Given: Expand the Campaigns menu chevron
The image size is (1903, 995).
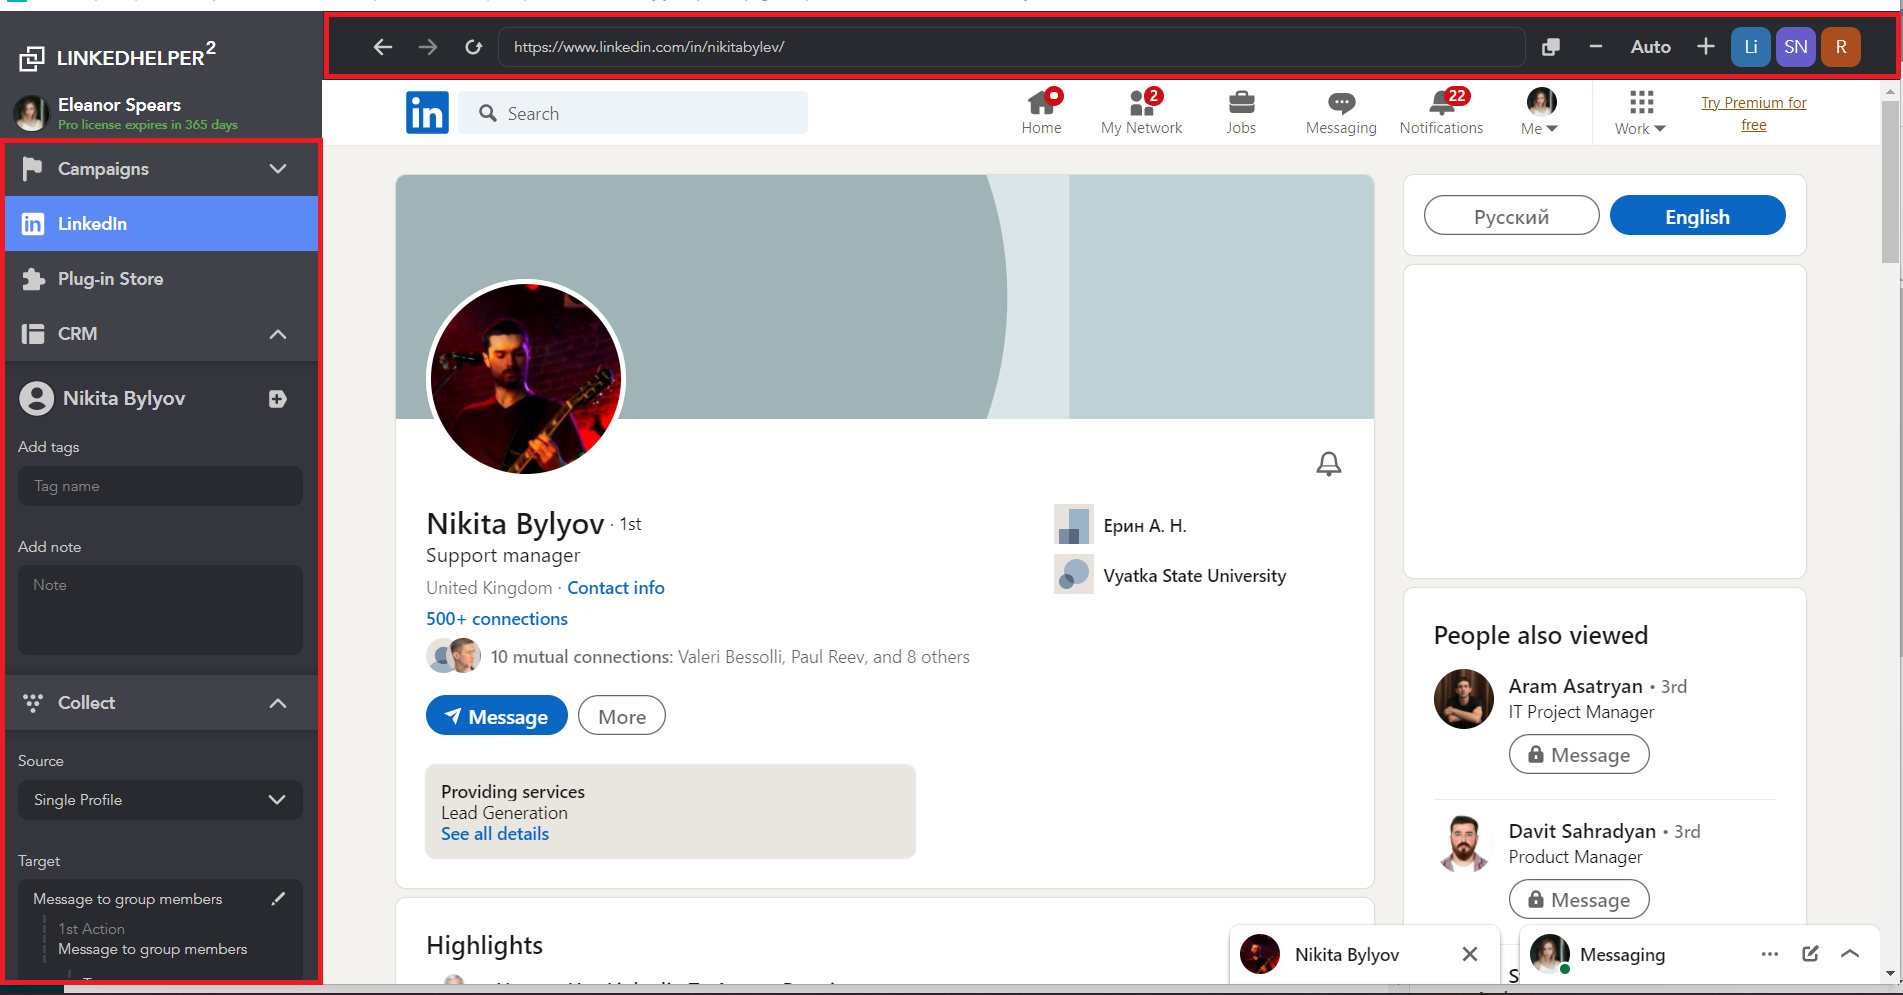Looking at the screenshot, I should [278, 169].
